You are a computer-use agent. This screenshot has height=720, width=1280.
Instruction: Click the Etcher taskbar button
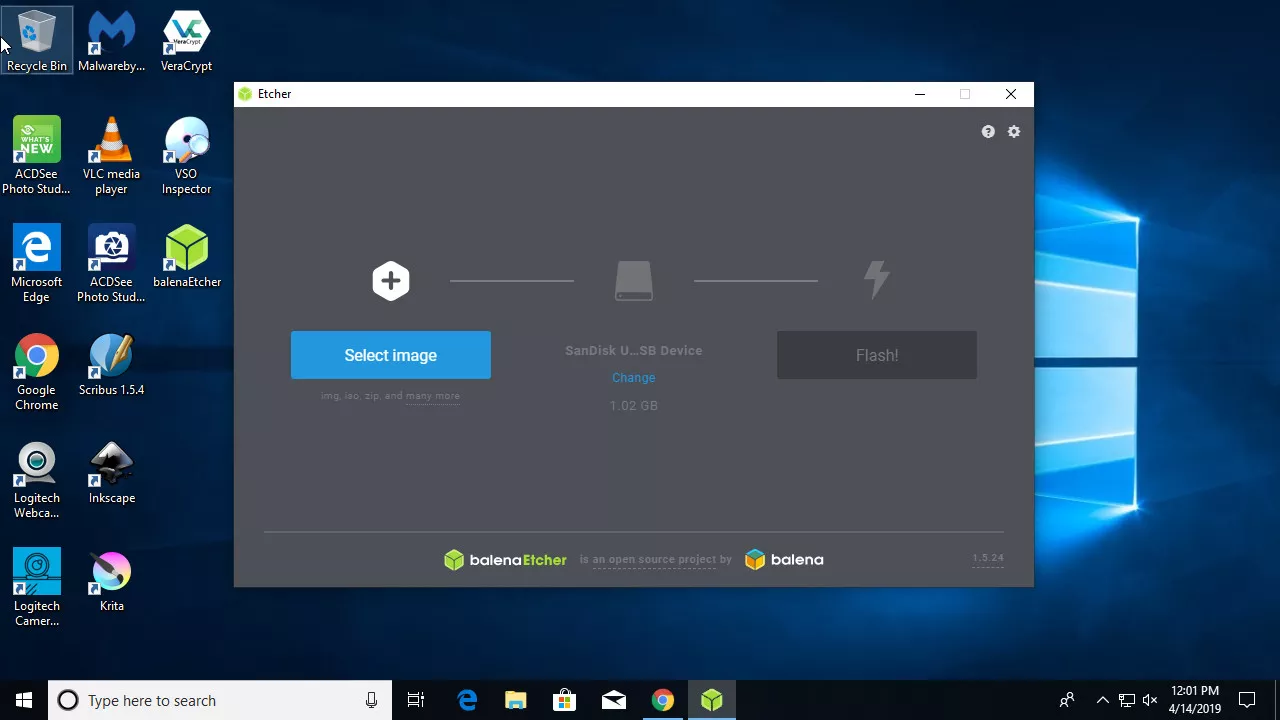(x=712, y=700)
